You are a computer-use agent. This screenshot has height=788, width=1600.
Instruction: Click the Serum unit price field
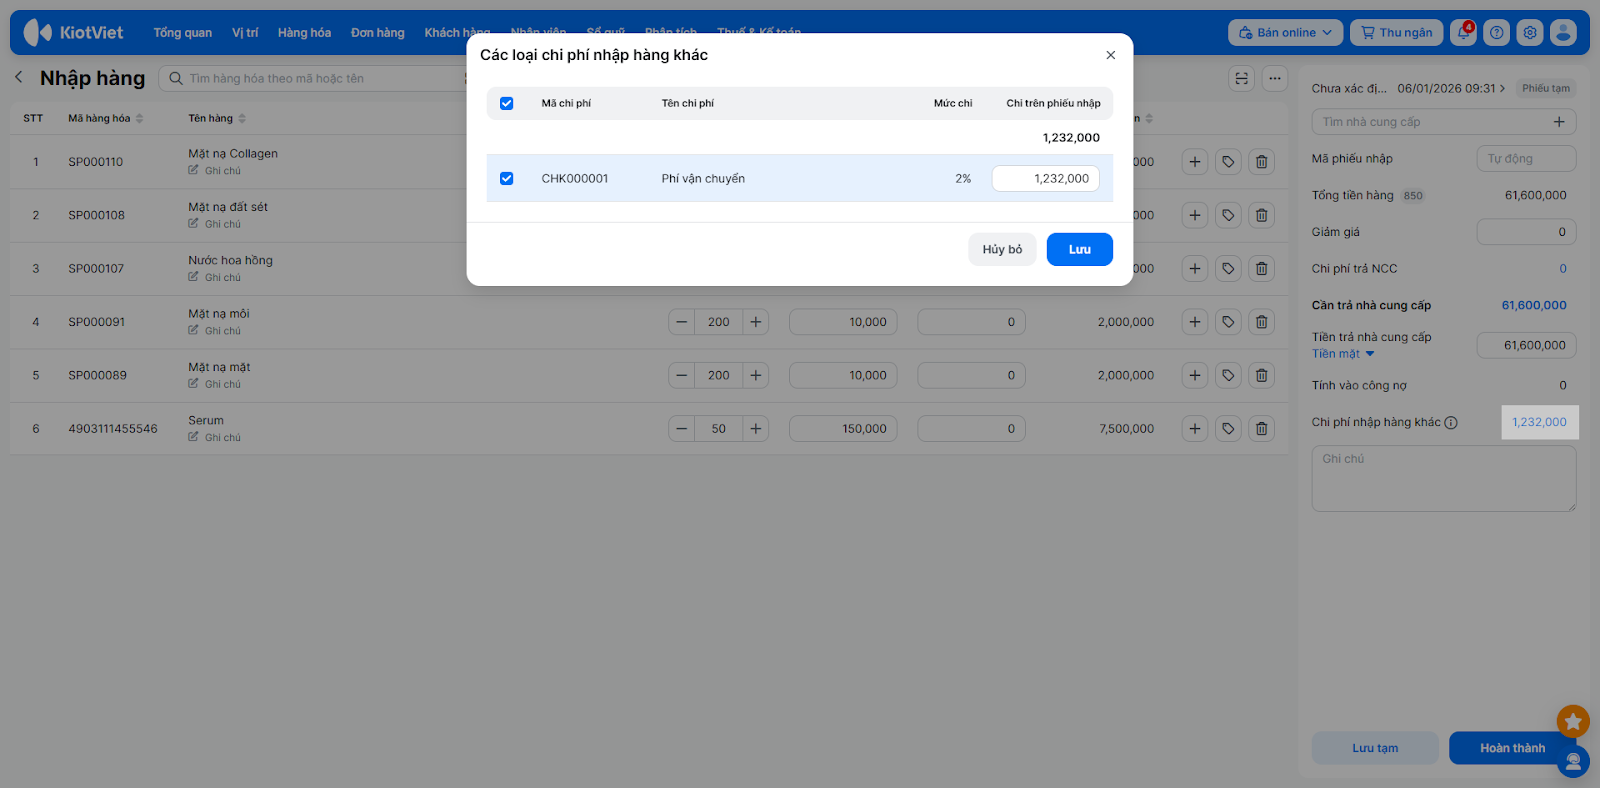[843, 429]
